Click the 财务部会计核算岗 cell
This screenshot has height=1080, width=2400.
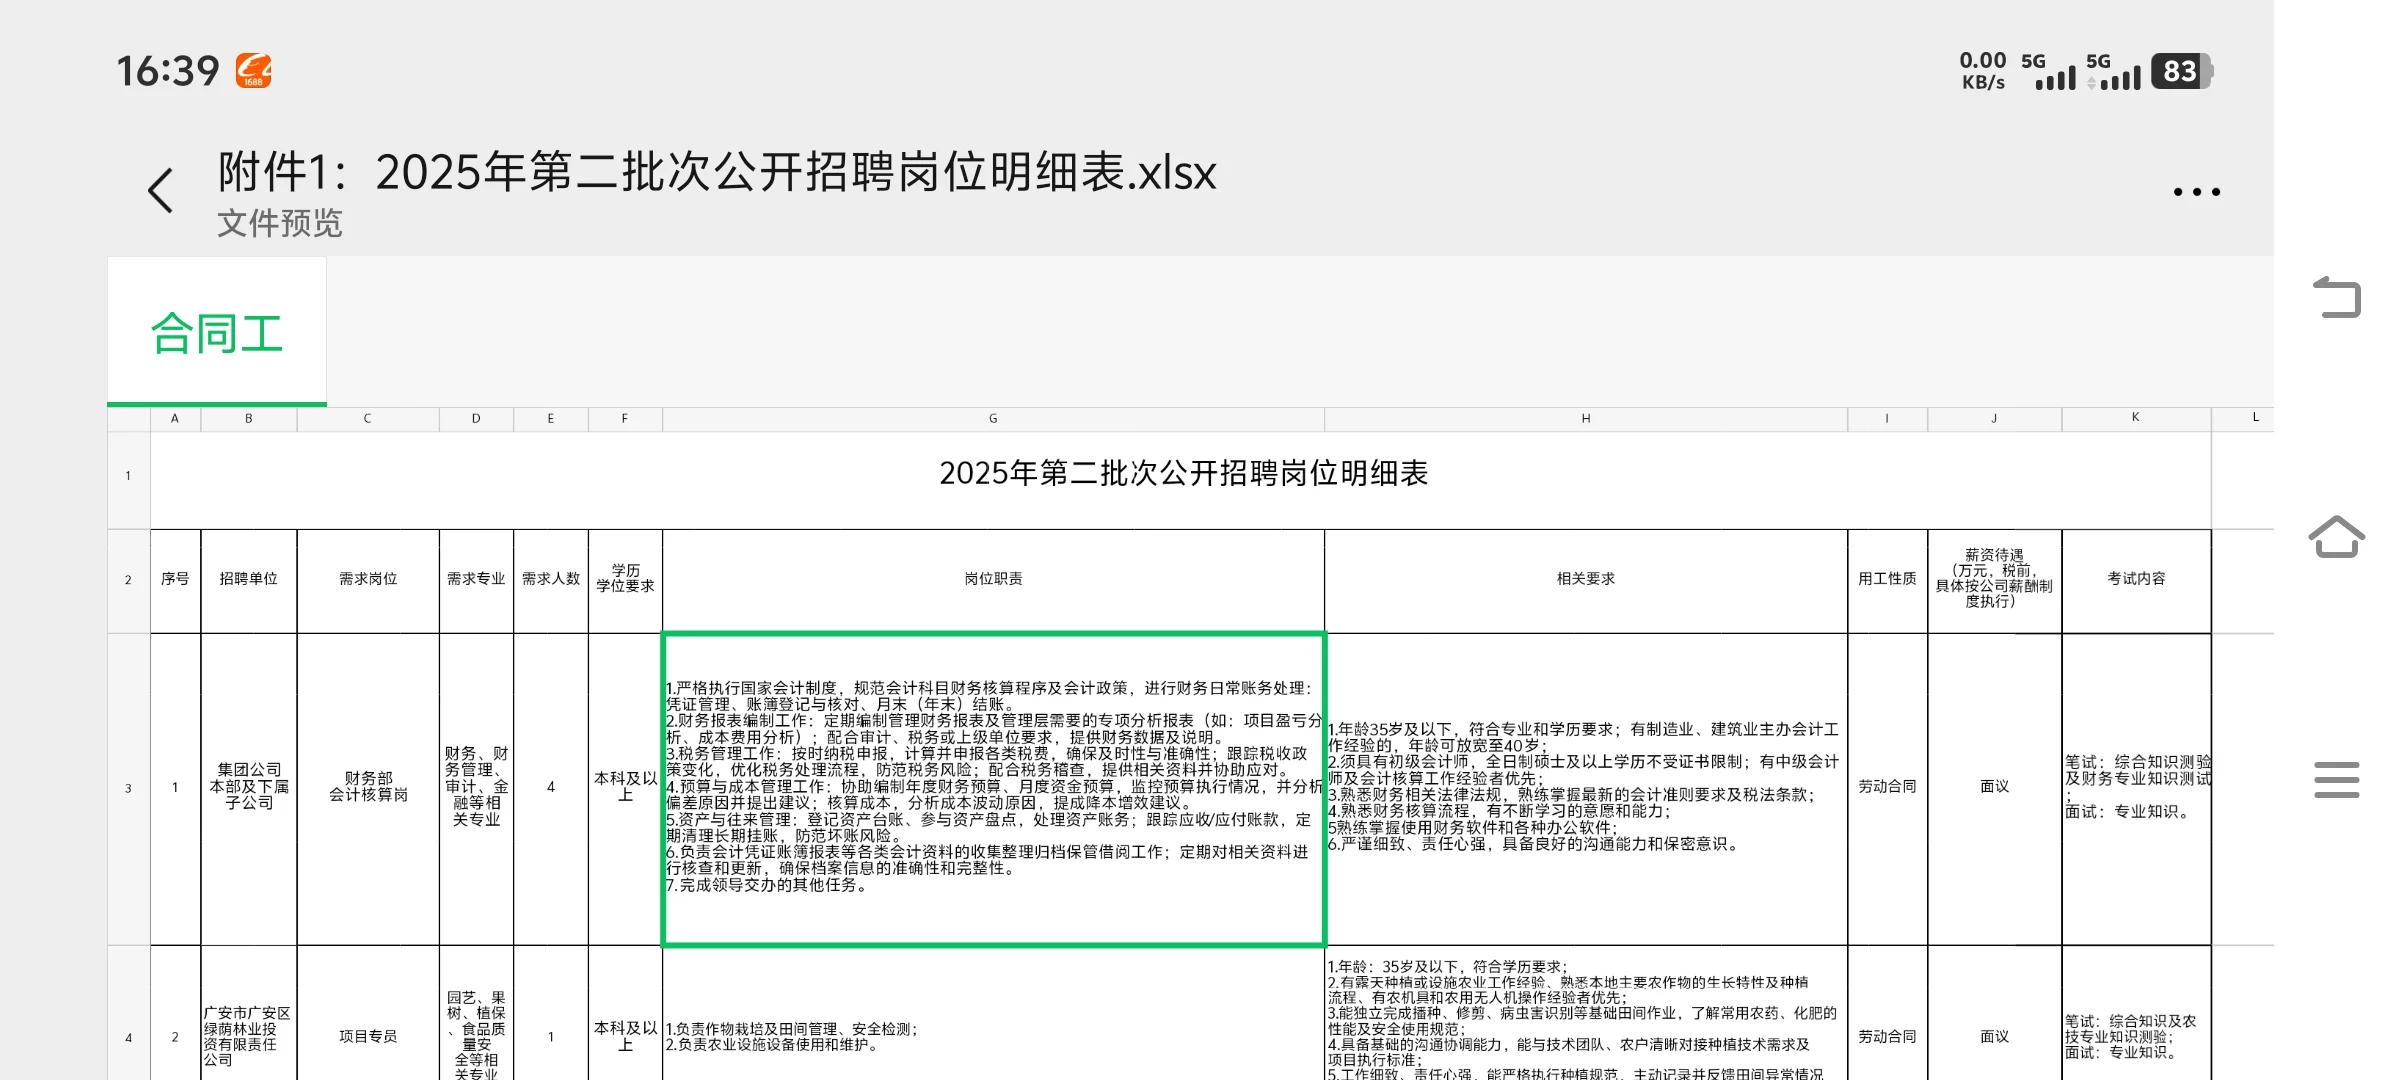[368, 787]
